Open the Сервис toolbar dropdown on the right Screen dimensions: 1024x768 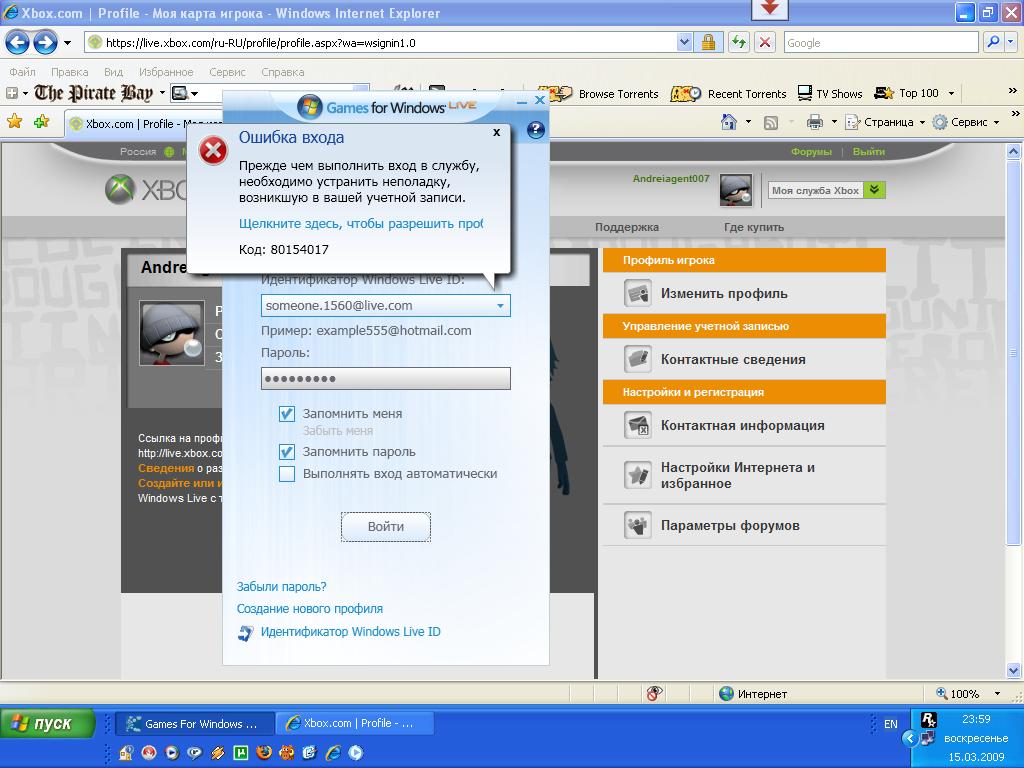997,122
